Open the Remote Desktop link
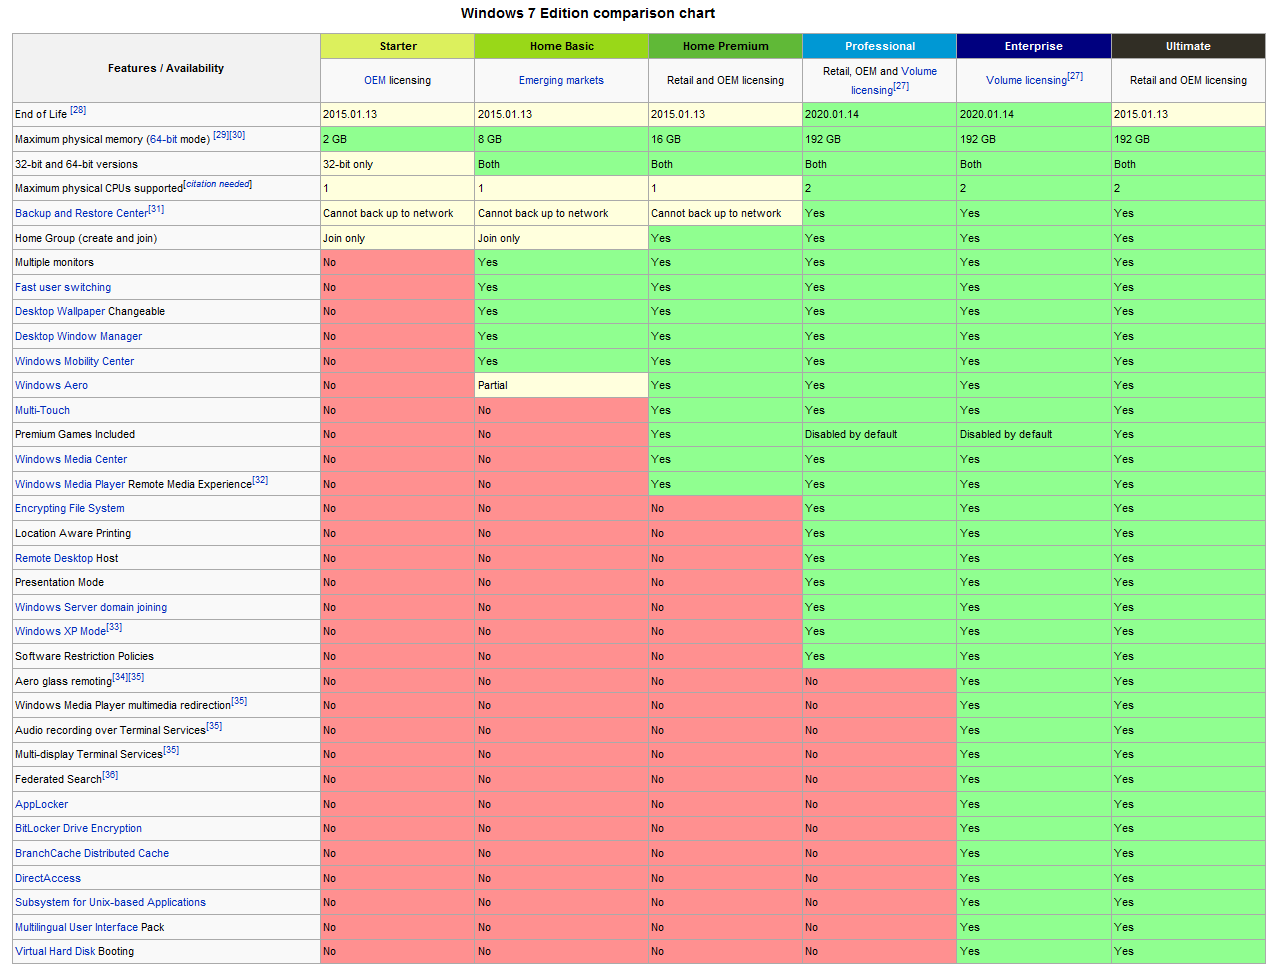The height and width of the screenshot is (980, 1283). coord(54,558)
